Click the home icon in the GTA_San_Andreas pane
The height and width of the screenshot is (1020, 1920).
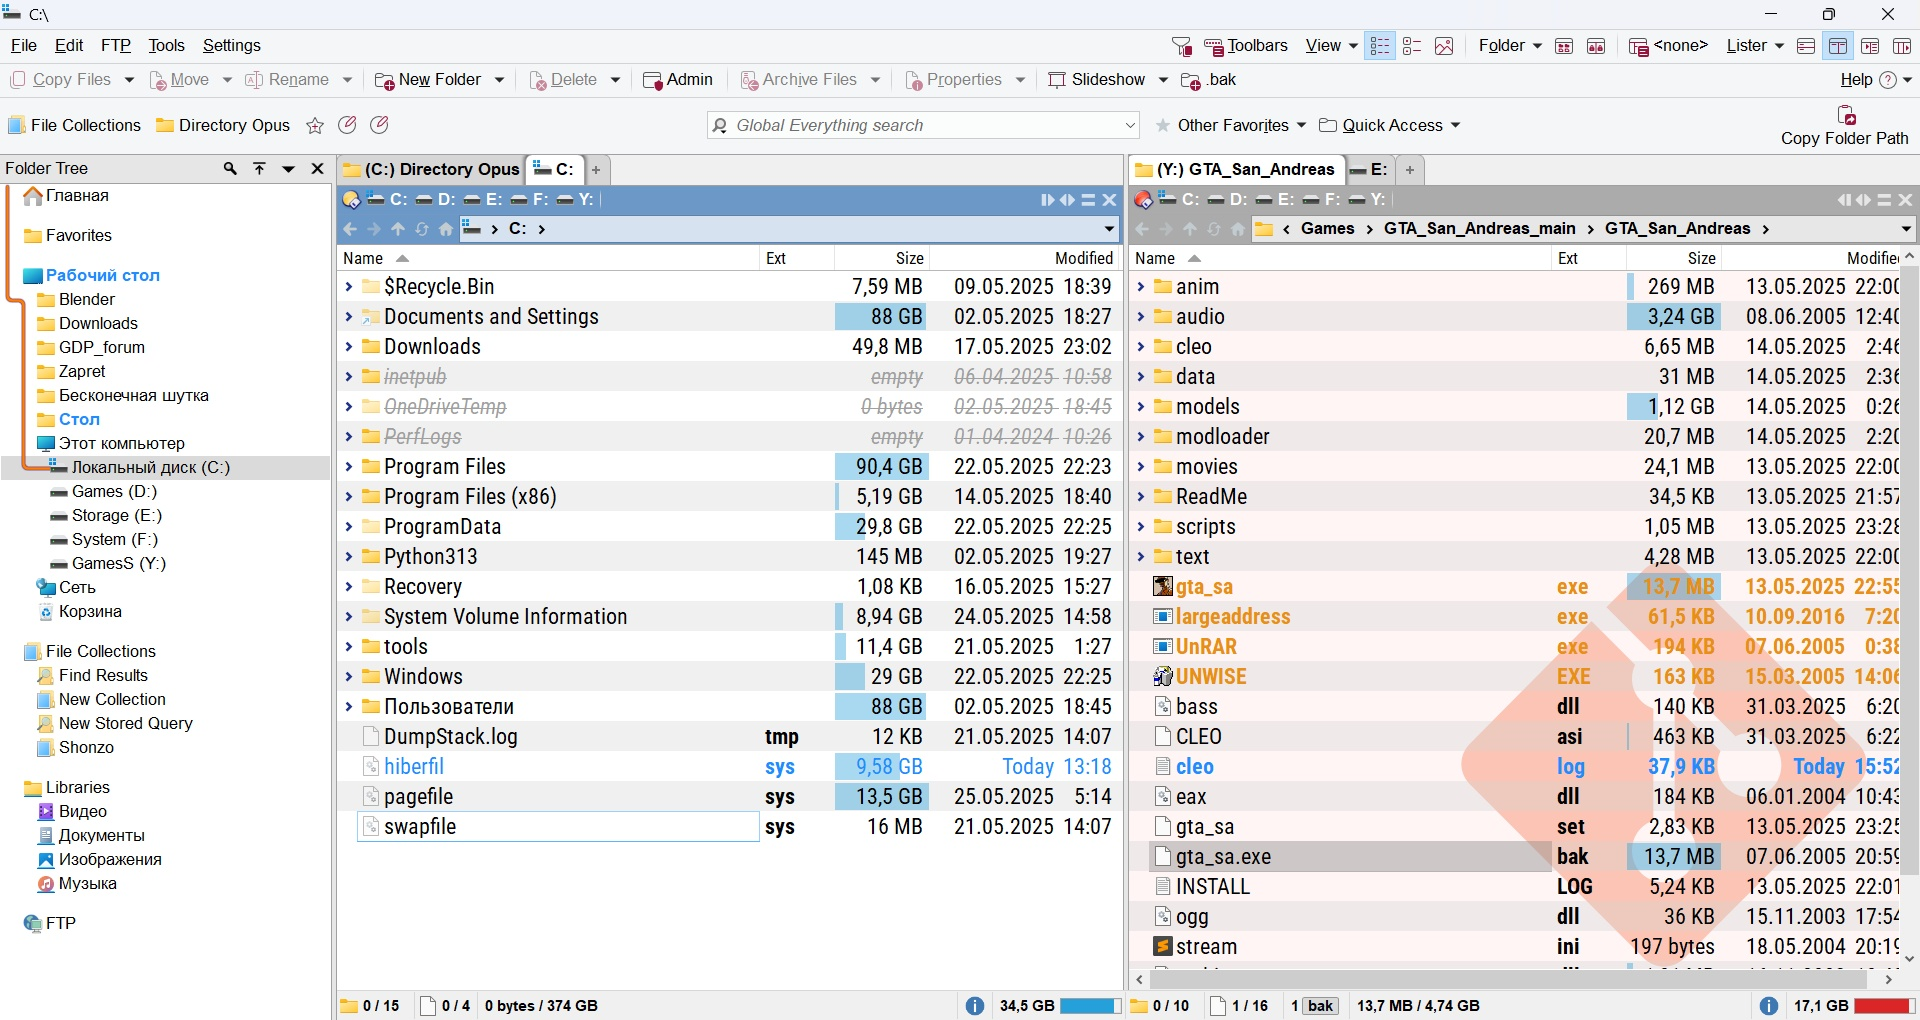(x=1238, y=229)
